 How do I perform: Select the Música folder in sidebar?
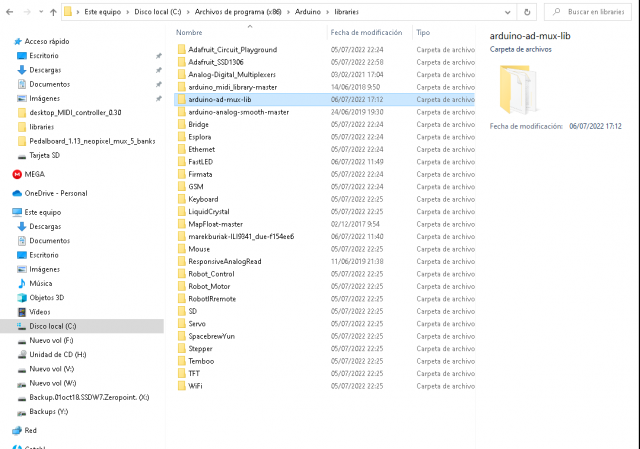click(x=40, y=283)
